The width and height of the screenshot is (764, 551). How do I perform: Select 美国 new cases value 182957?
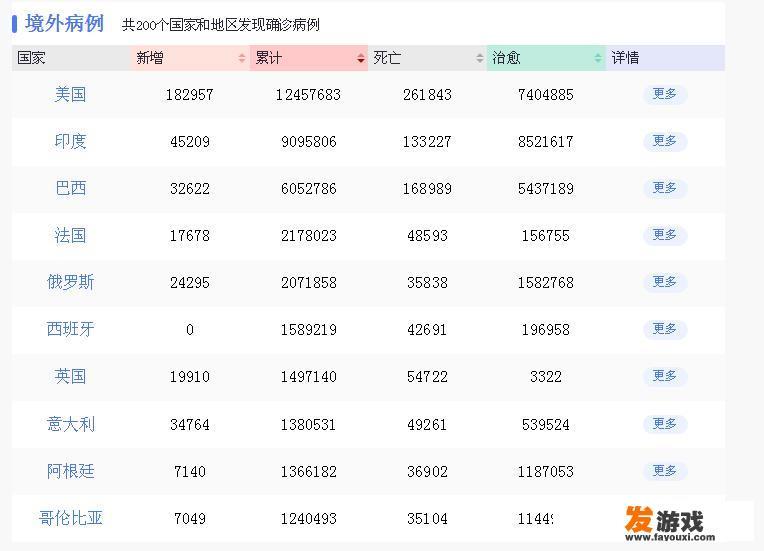[x=190, y=95]
